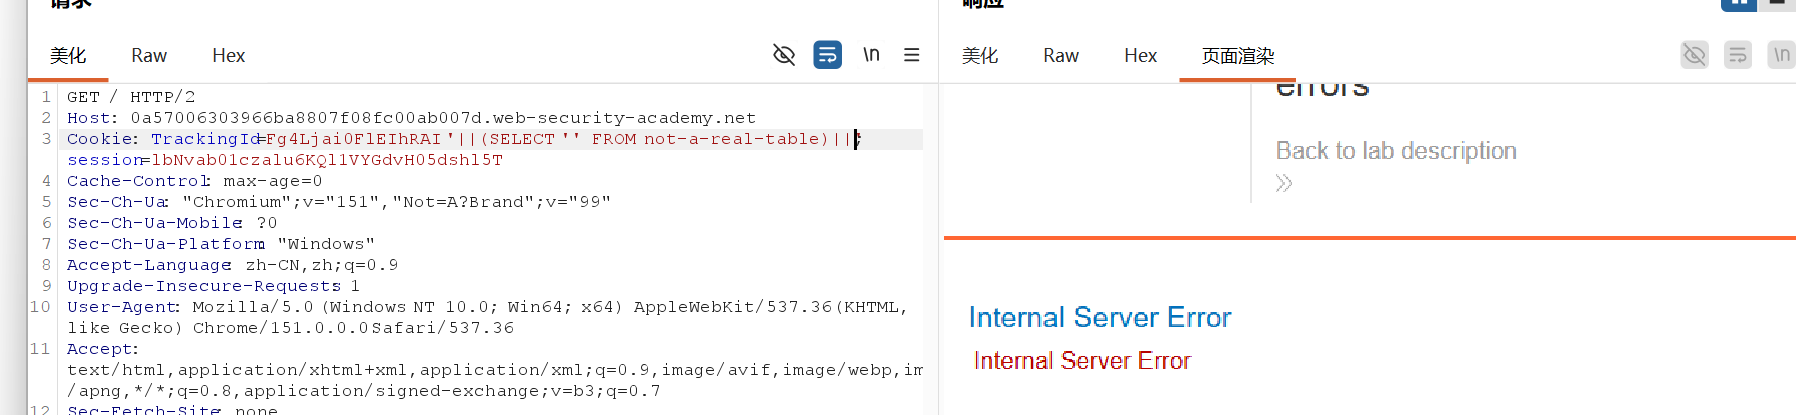
Task: Click the Upgrade-Insecure-Requests: 1 header
Action: click(x=213, y=286)
